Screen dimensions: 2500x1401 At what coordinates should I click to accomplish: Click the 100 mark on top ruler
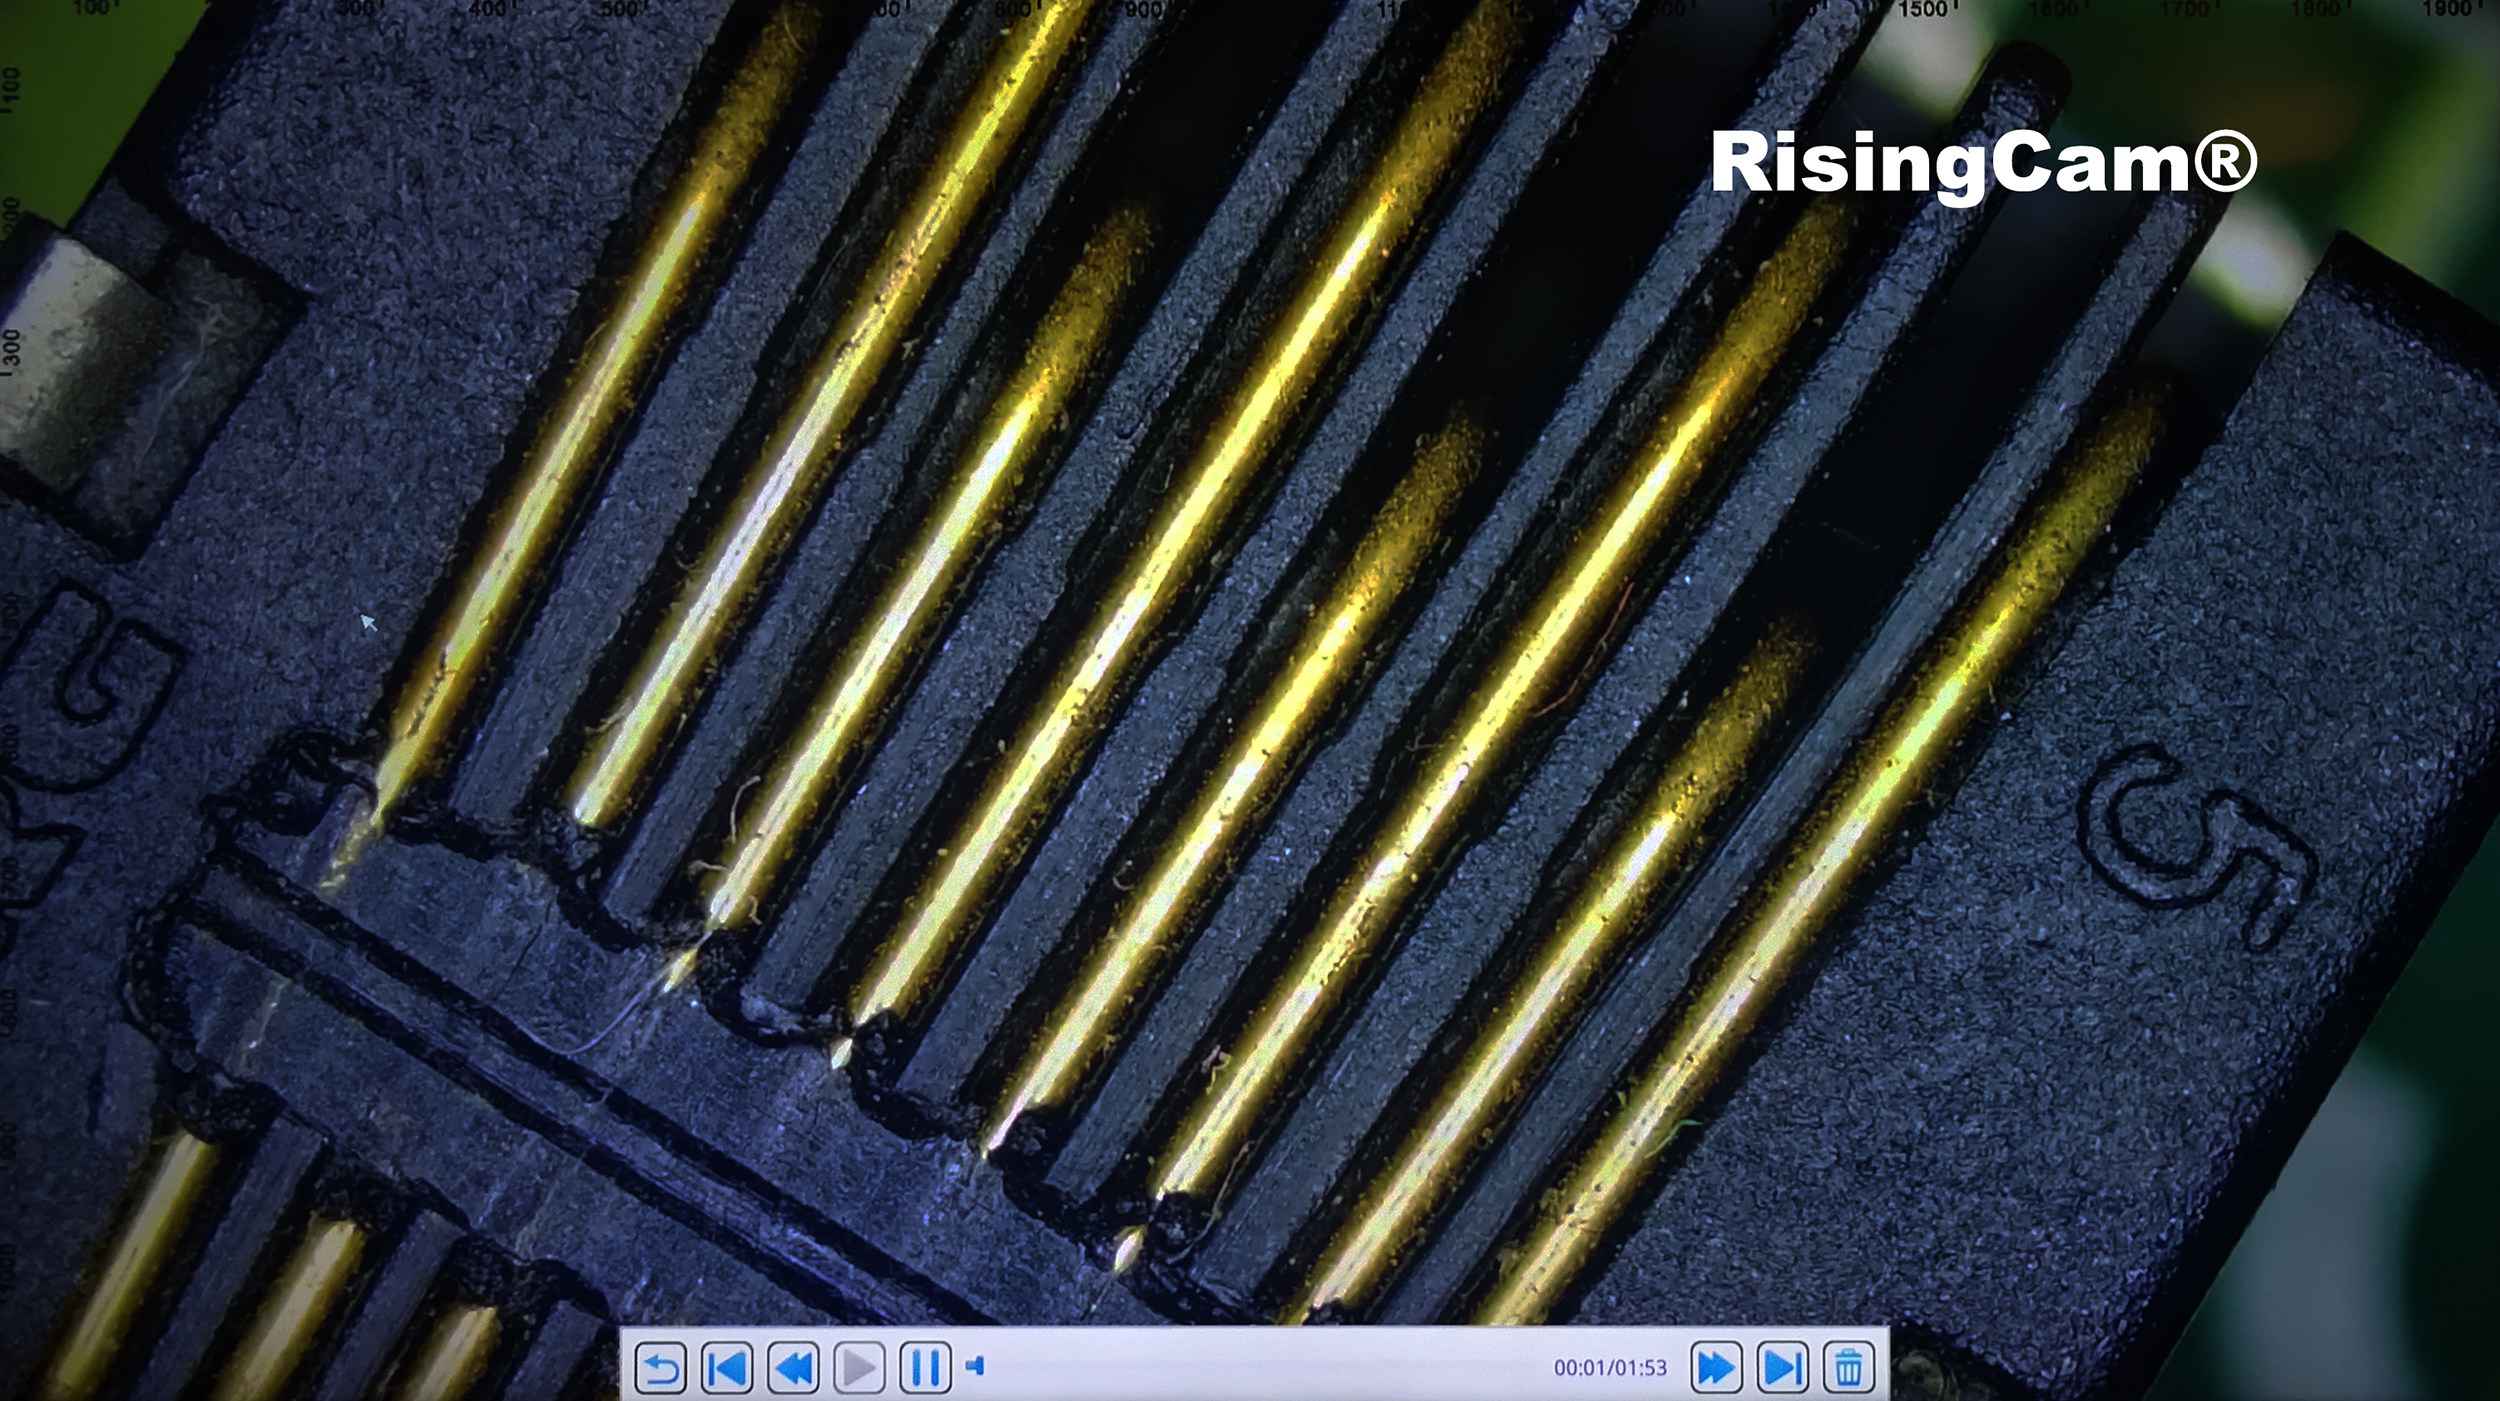[92, 8]
